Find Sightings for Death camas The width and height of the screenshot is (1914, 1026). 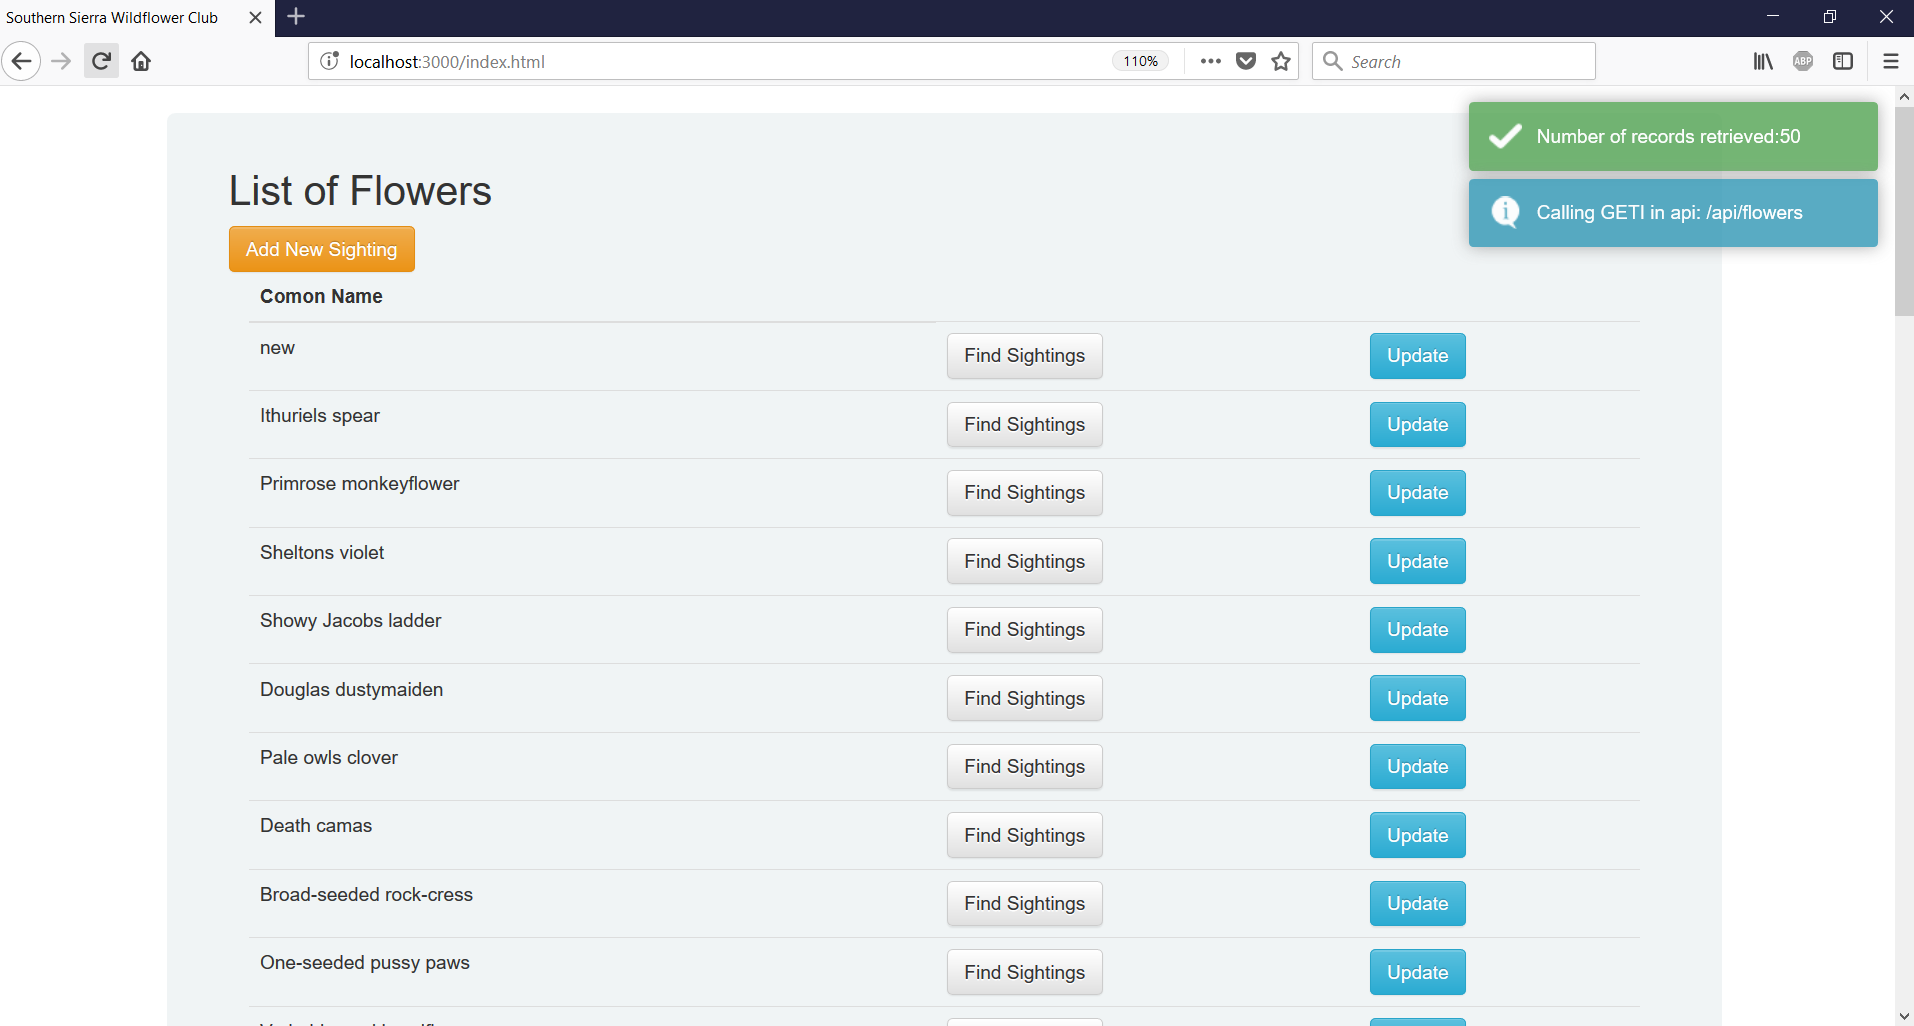1025,835
